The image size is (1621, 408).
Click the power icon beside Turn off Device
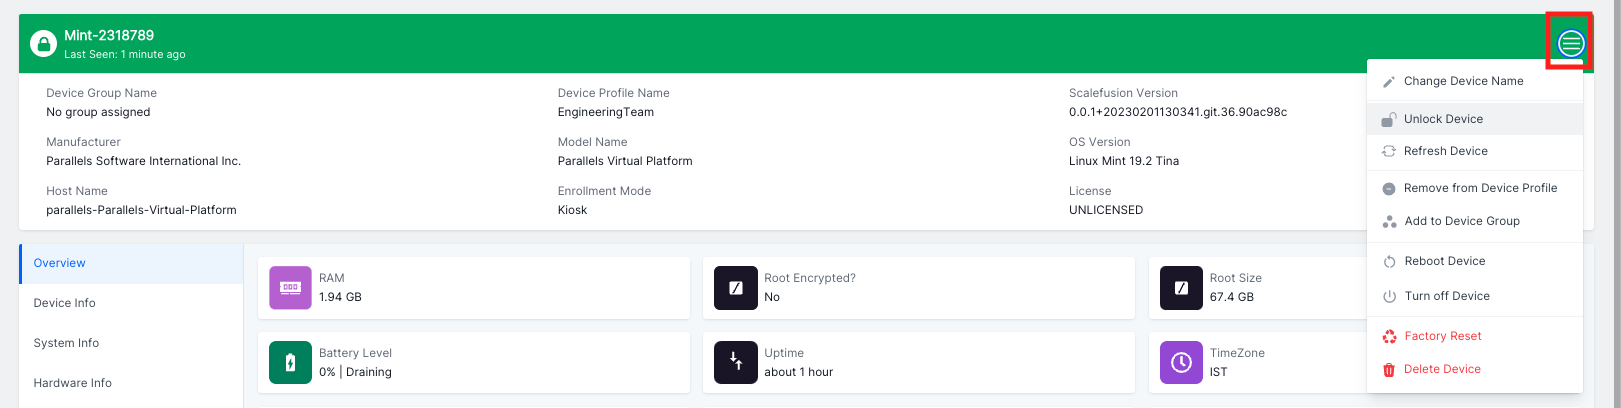coord(1389,297)
